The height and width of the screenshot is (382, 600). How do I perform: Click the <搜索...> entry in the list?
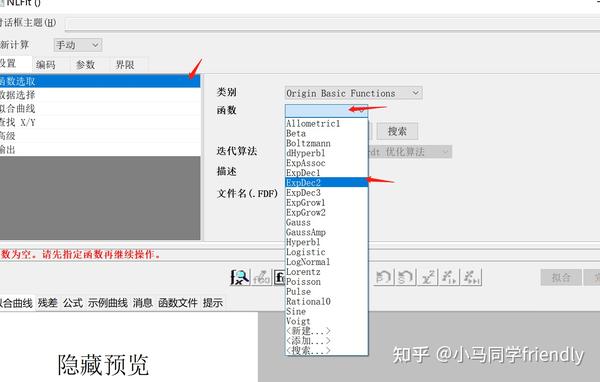[326, 350]
